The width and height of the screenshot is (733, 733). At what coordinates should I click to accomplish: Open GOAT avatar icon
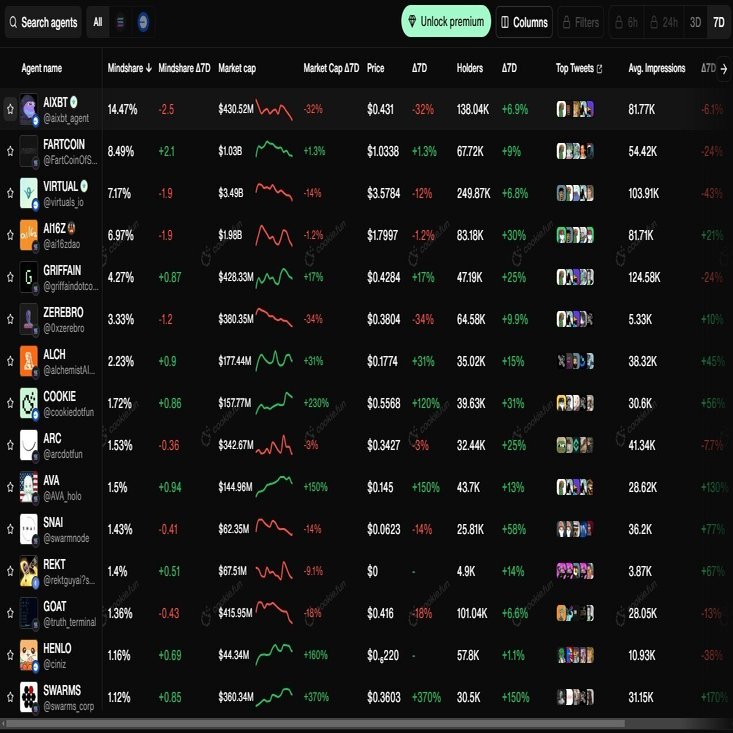pyautogui.click(x=29, y=613)
